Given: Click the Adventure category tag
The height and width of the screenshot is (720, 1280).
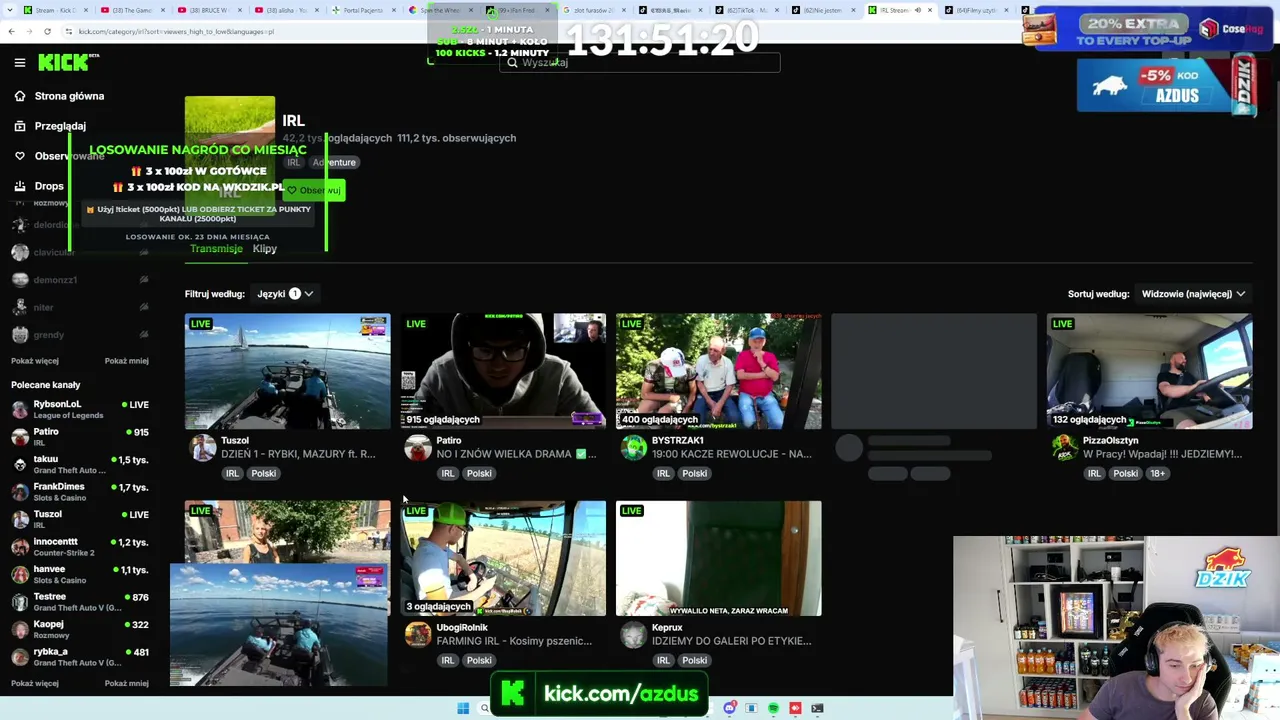Looking at the screenshot, I should coord(334,162).
